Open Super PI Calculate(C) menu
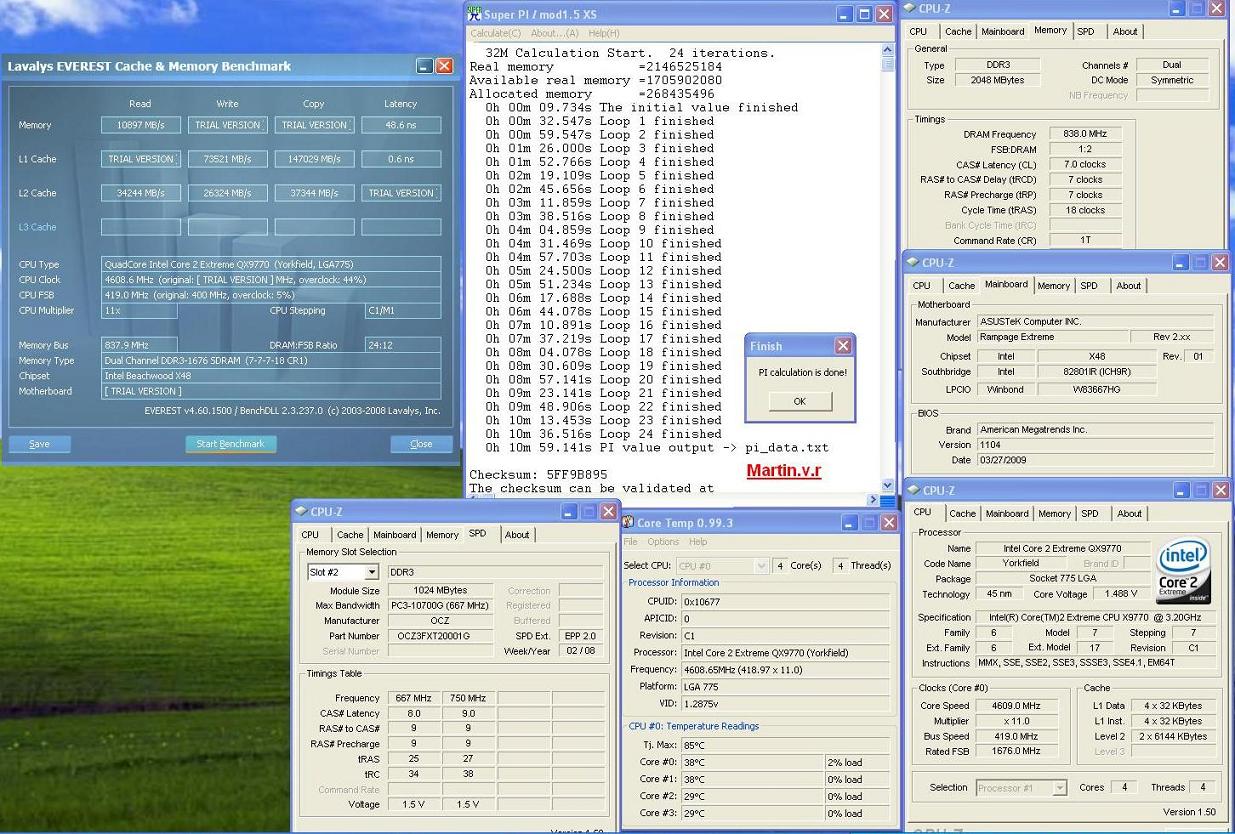 (x=496, y=33)
